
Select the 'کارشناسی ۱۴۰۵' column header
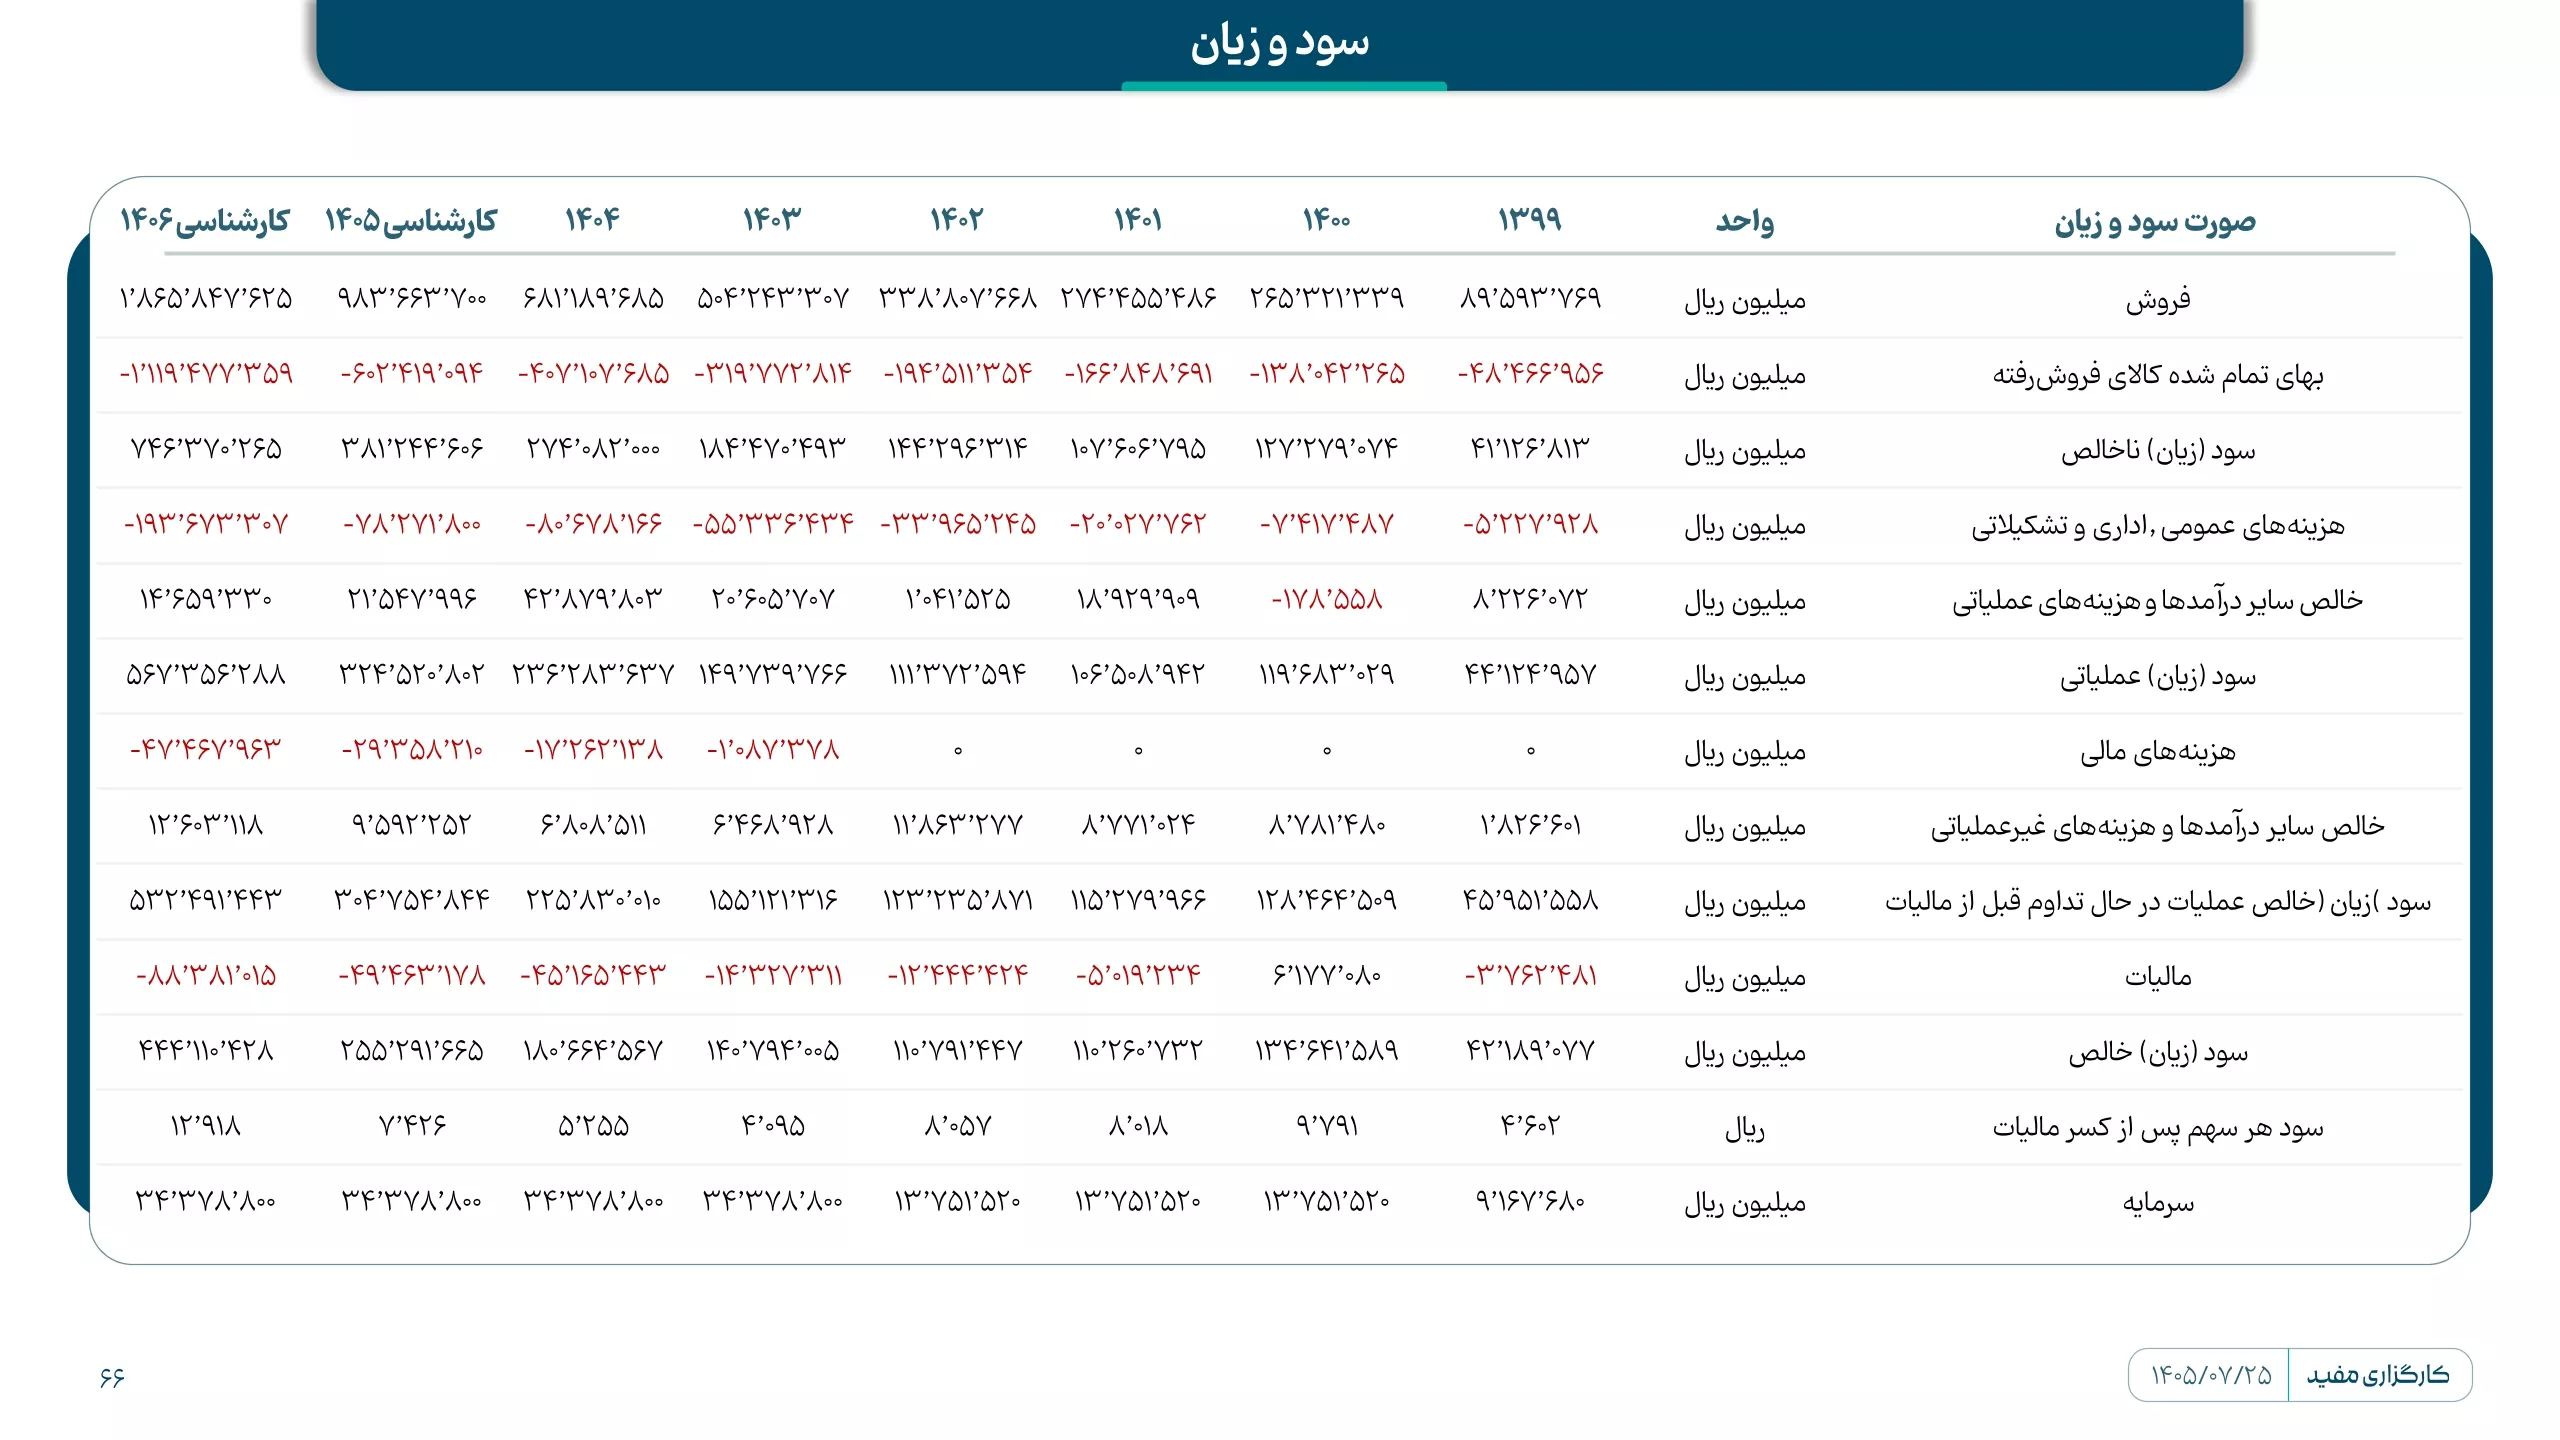411,220
